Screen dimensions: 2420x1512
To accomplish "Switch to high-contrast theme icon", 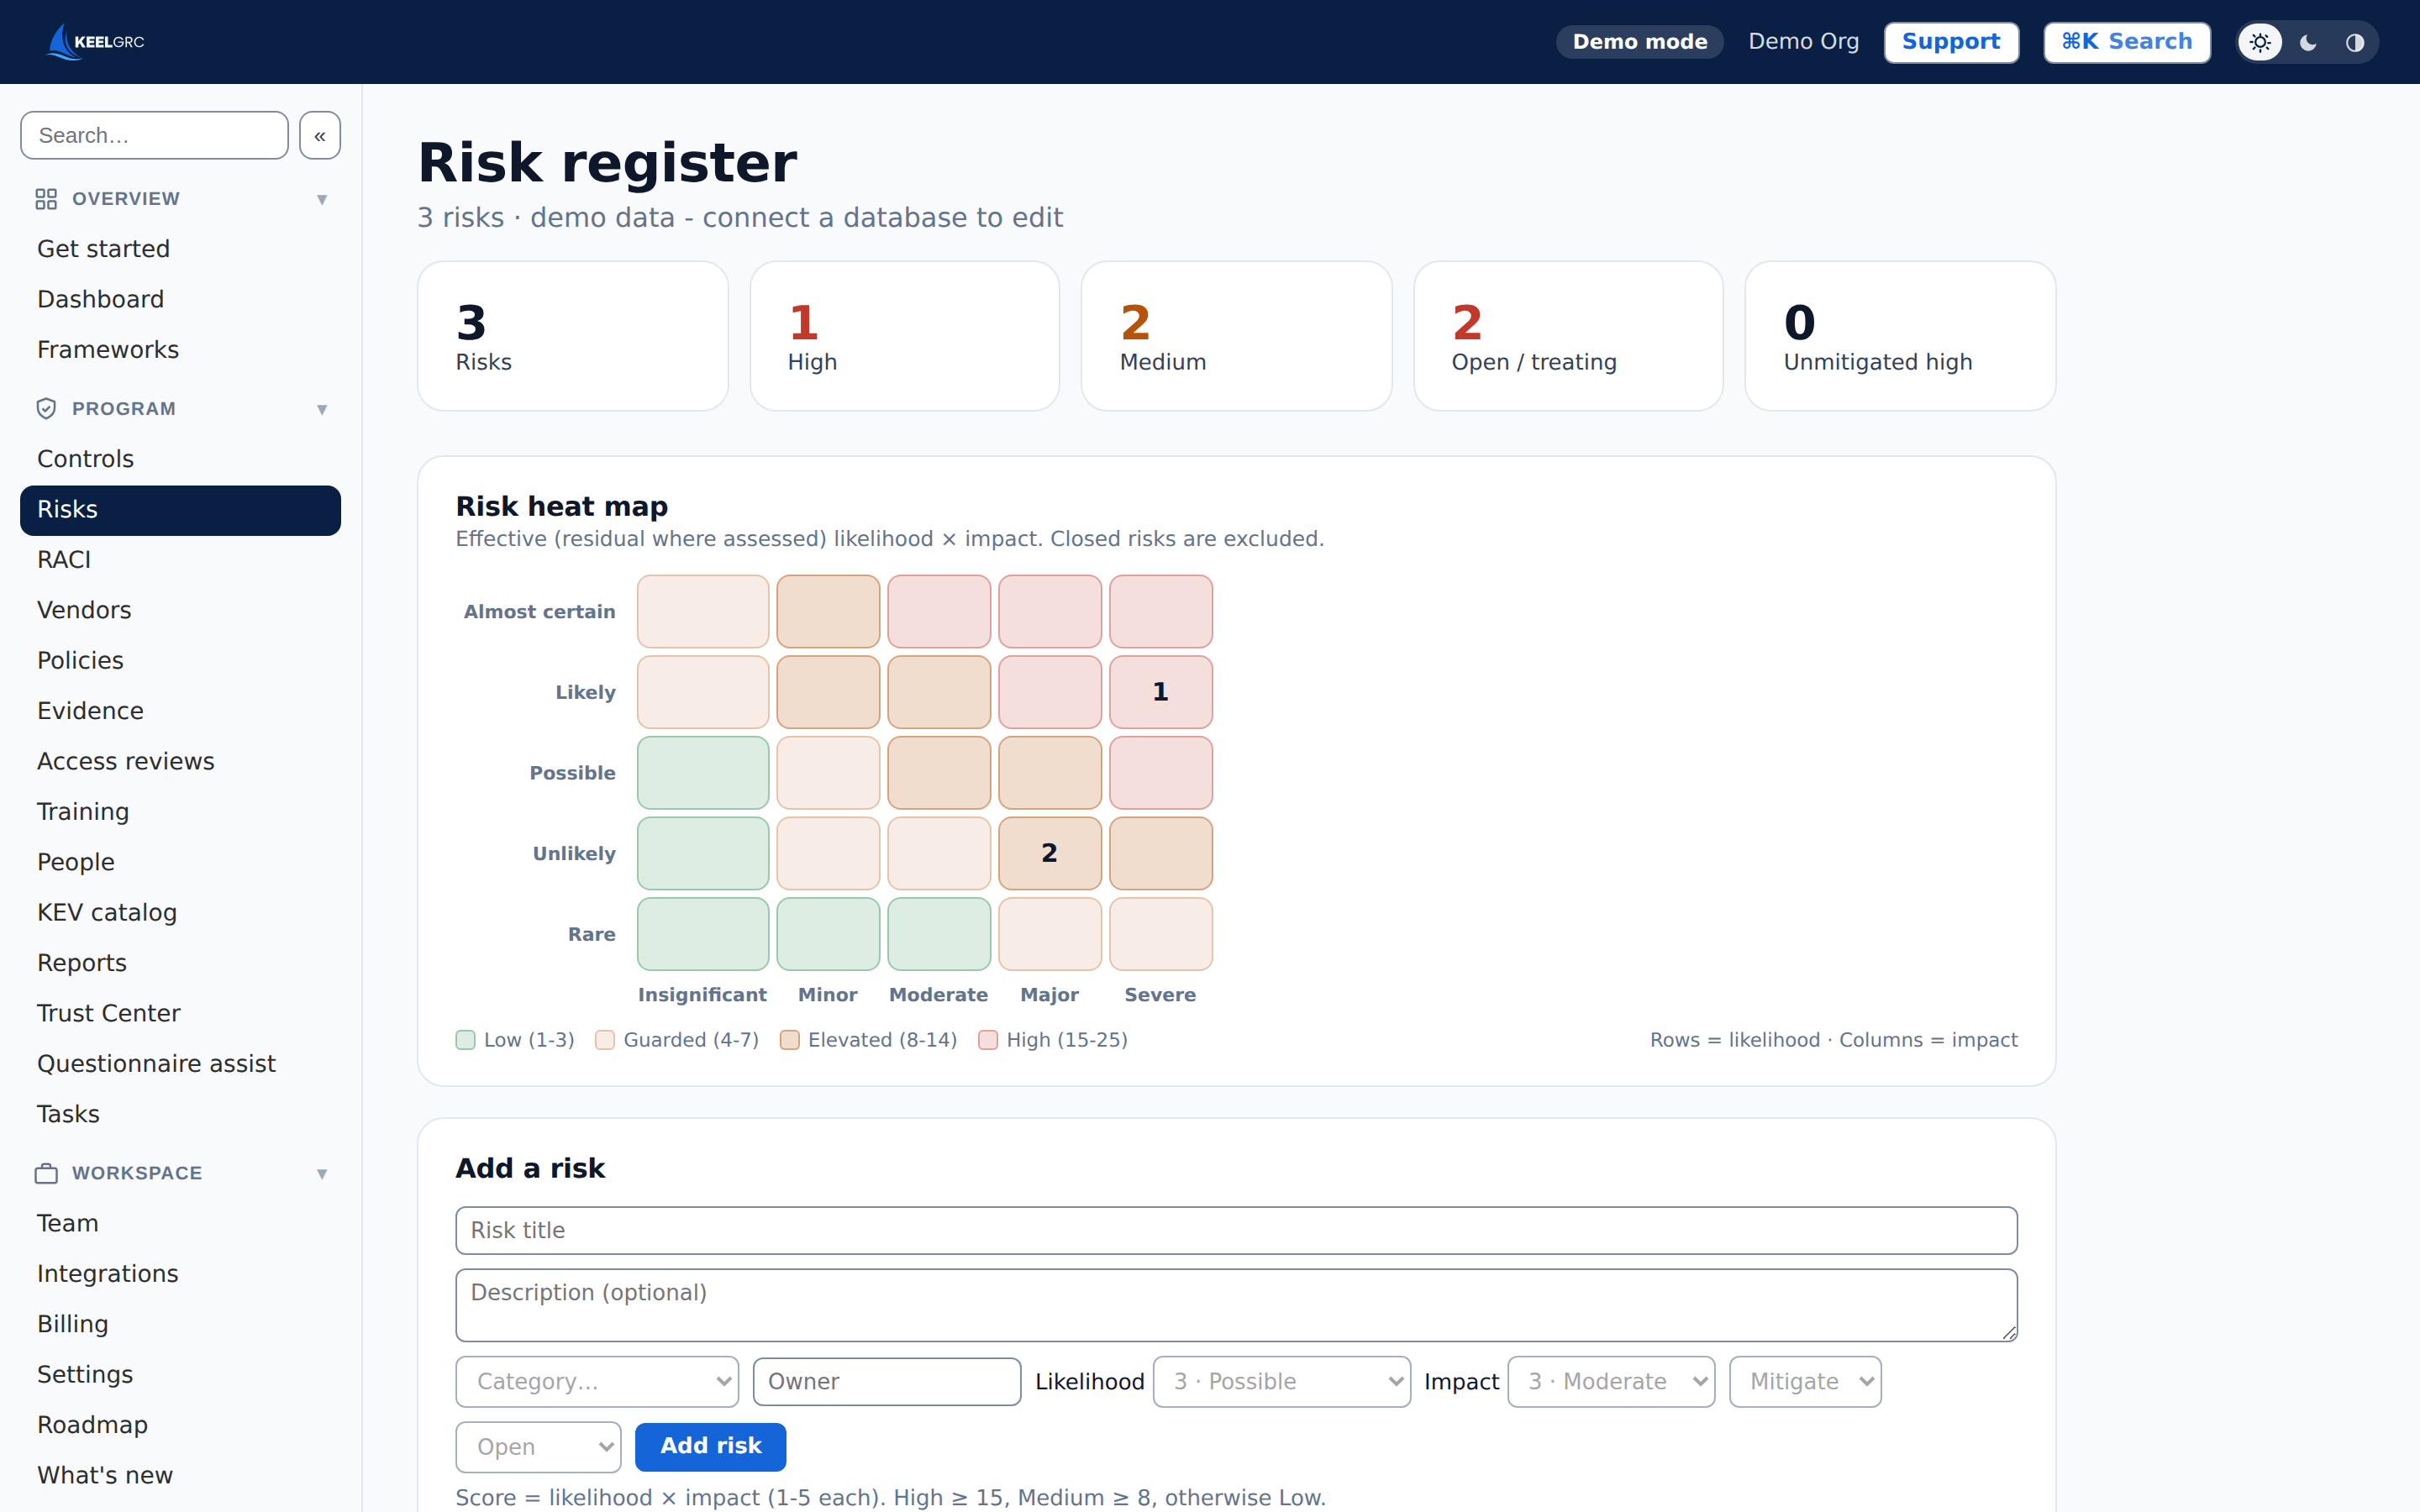I will pyautogui.click(x=2355, y=42).
